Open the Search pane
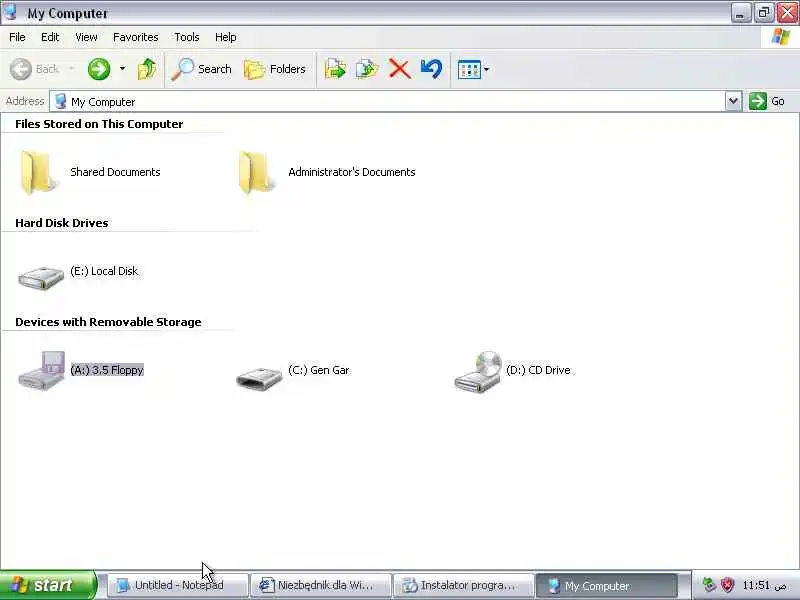 (202, 69)
